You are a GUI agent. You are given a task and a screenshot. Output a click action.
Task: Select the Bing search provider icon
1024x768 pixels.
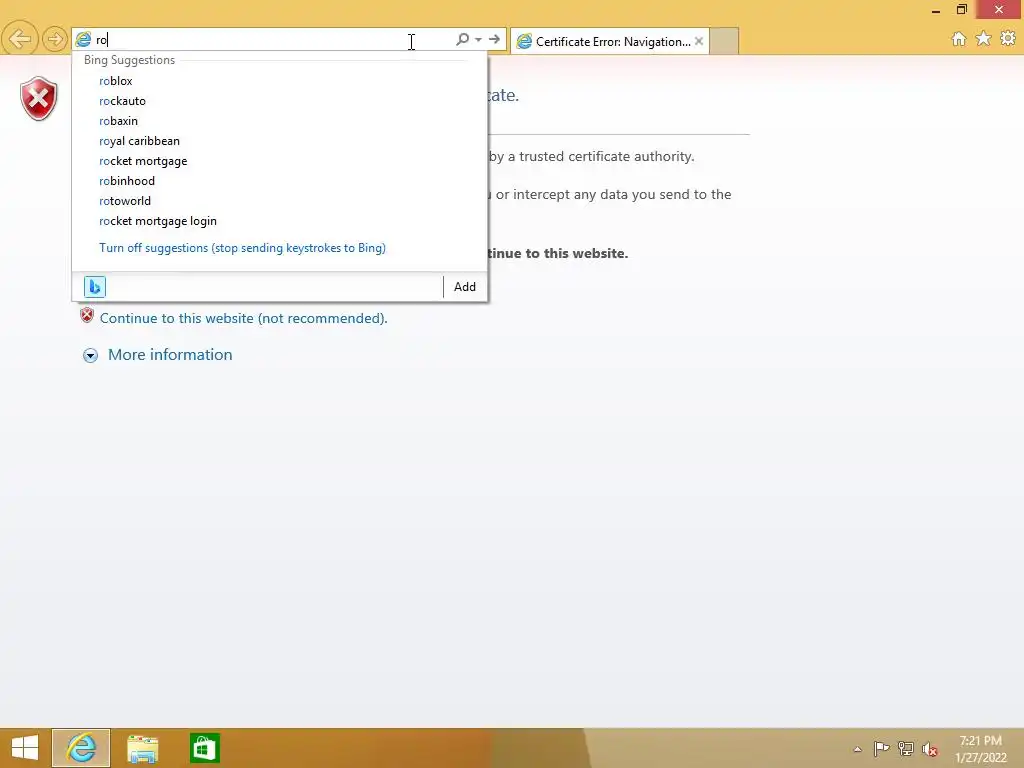tap(95, 287)
